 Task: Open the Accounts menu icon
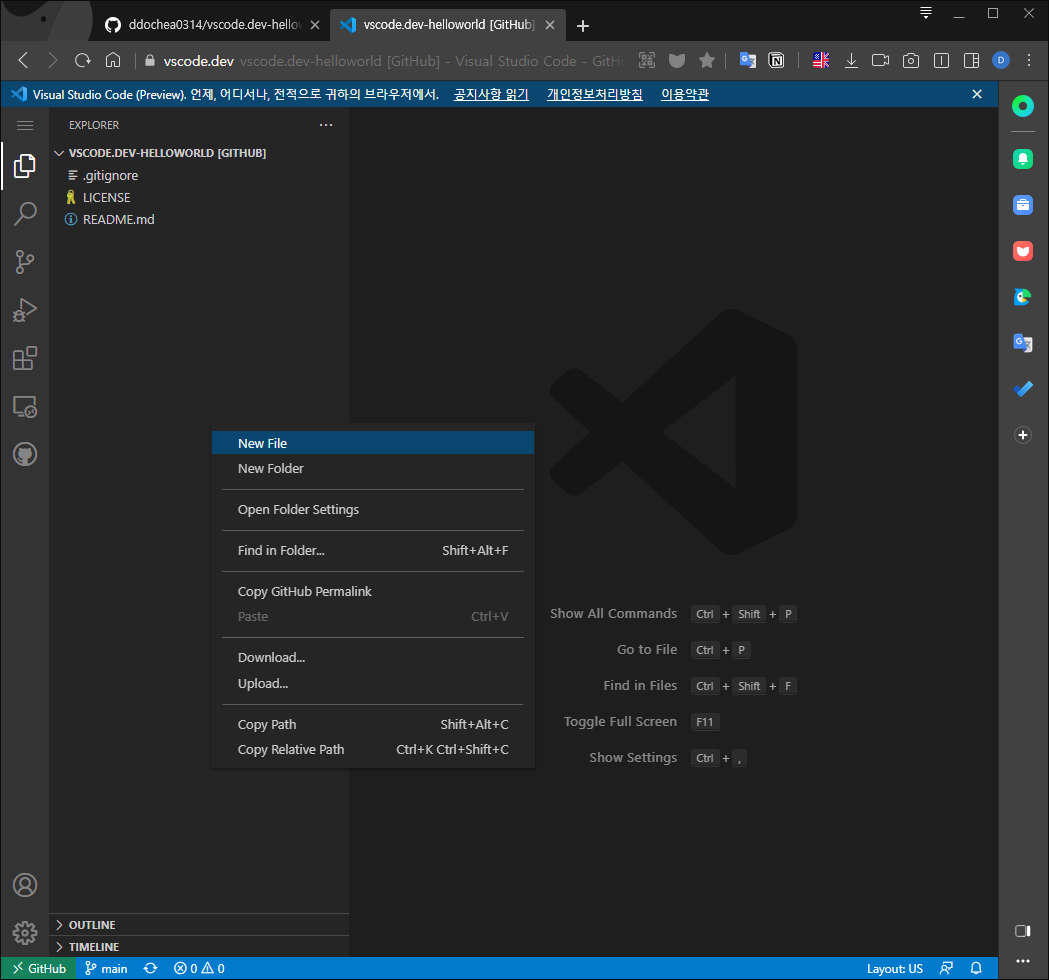click(25, 885)
